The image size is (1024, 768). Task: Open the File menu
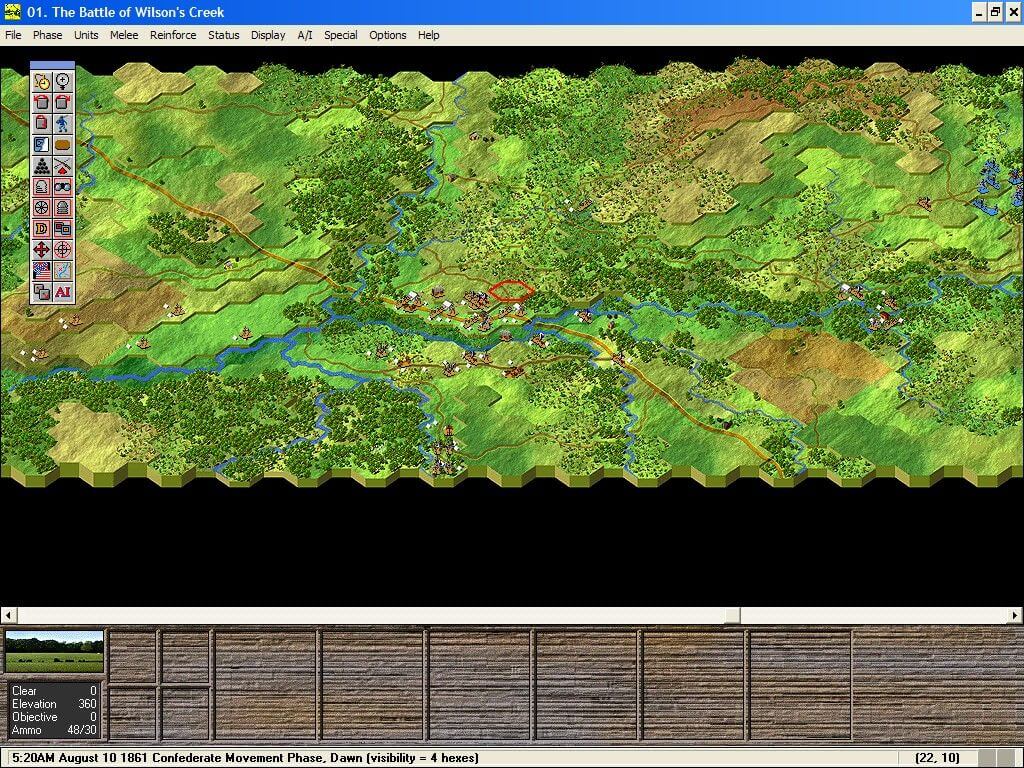coord(13,35)
